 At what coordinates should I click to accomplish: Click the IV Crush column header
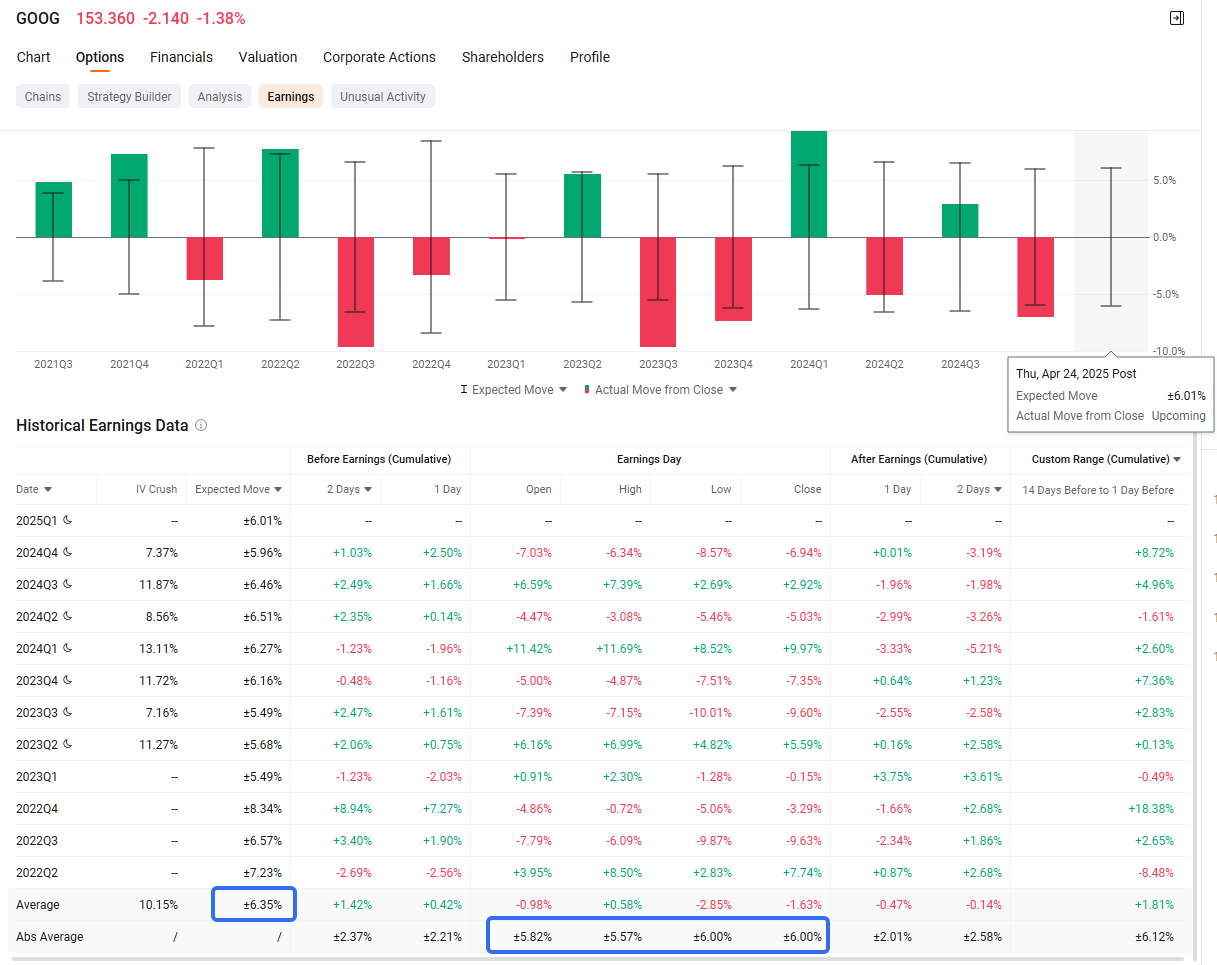click(x=157, y=489)
